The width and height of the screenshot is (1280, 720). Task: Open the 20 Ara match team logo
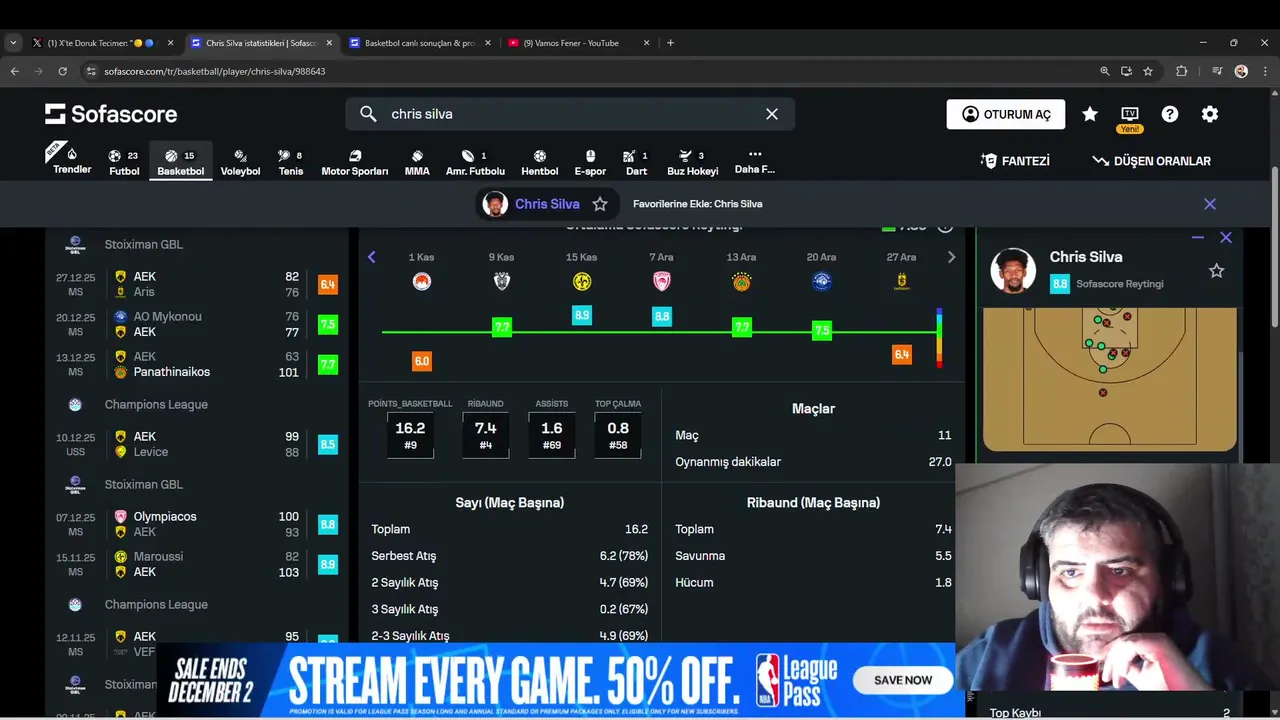point(822,282)
